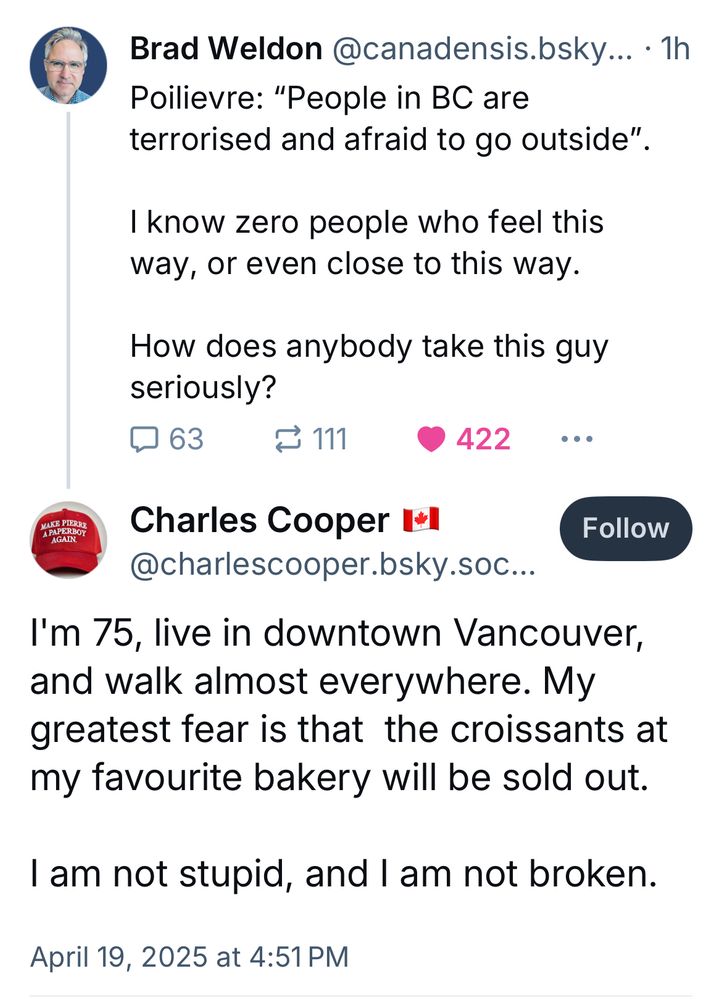The height and width of the screenshot is (1000, 722).
Task: Toggle a repost via the retweet arrows
Action: (289, 438)
